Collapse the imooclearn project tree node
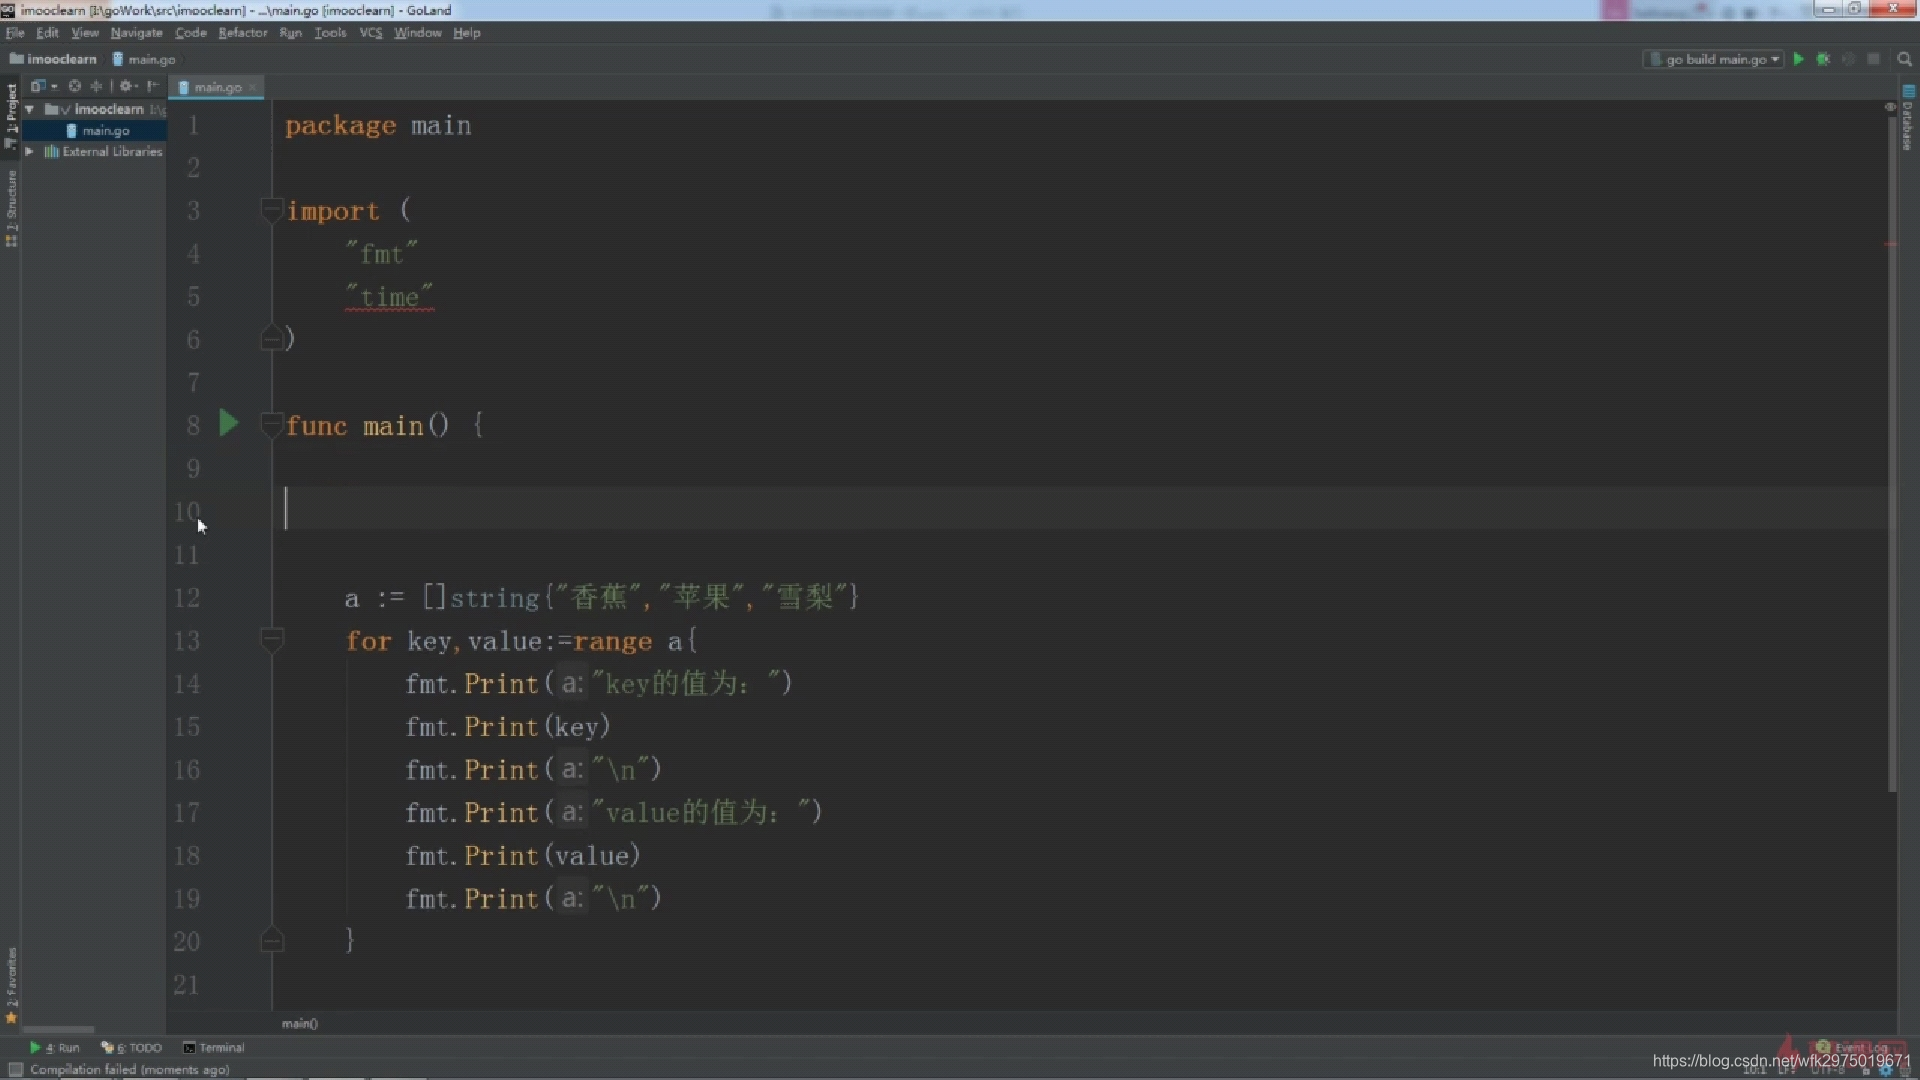 coord(30,109)
